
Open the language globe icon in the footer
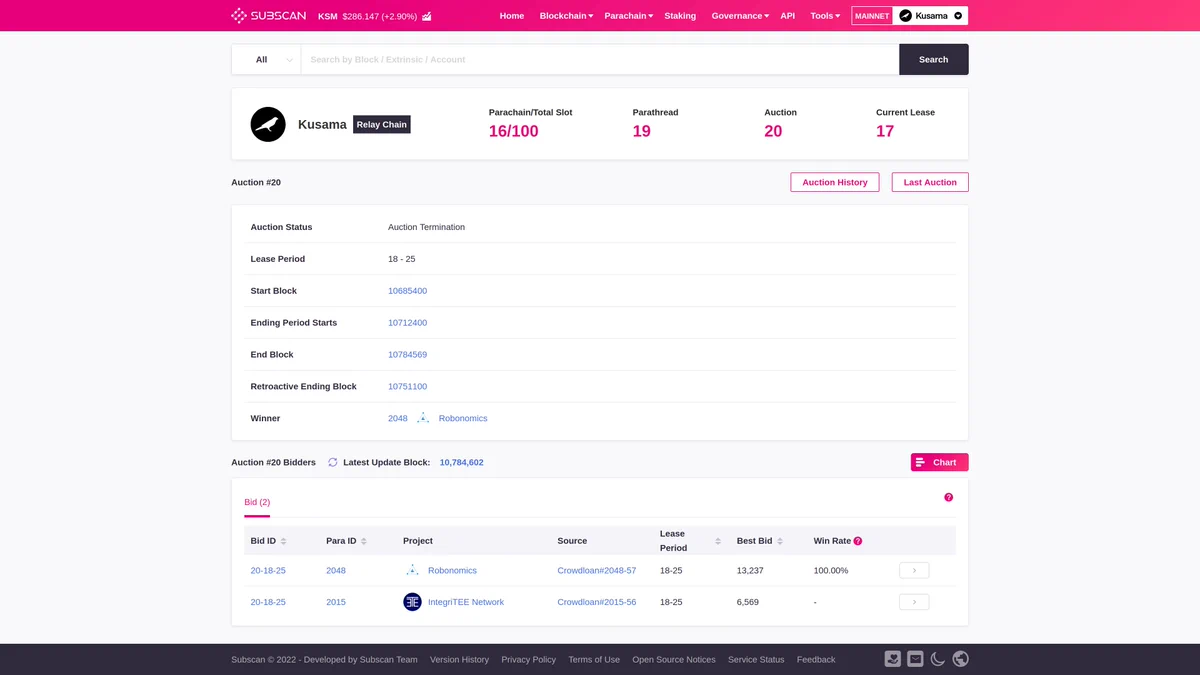click(961, 659)
